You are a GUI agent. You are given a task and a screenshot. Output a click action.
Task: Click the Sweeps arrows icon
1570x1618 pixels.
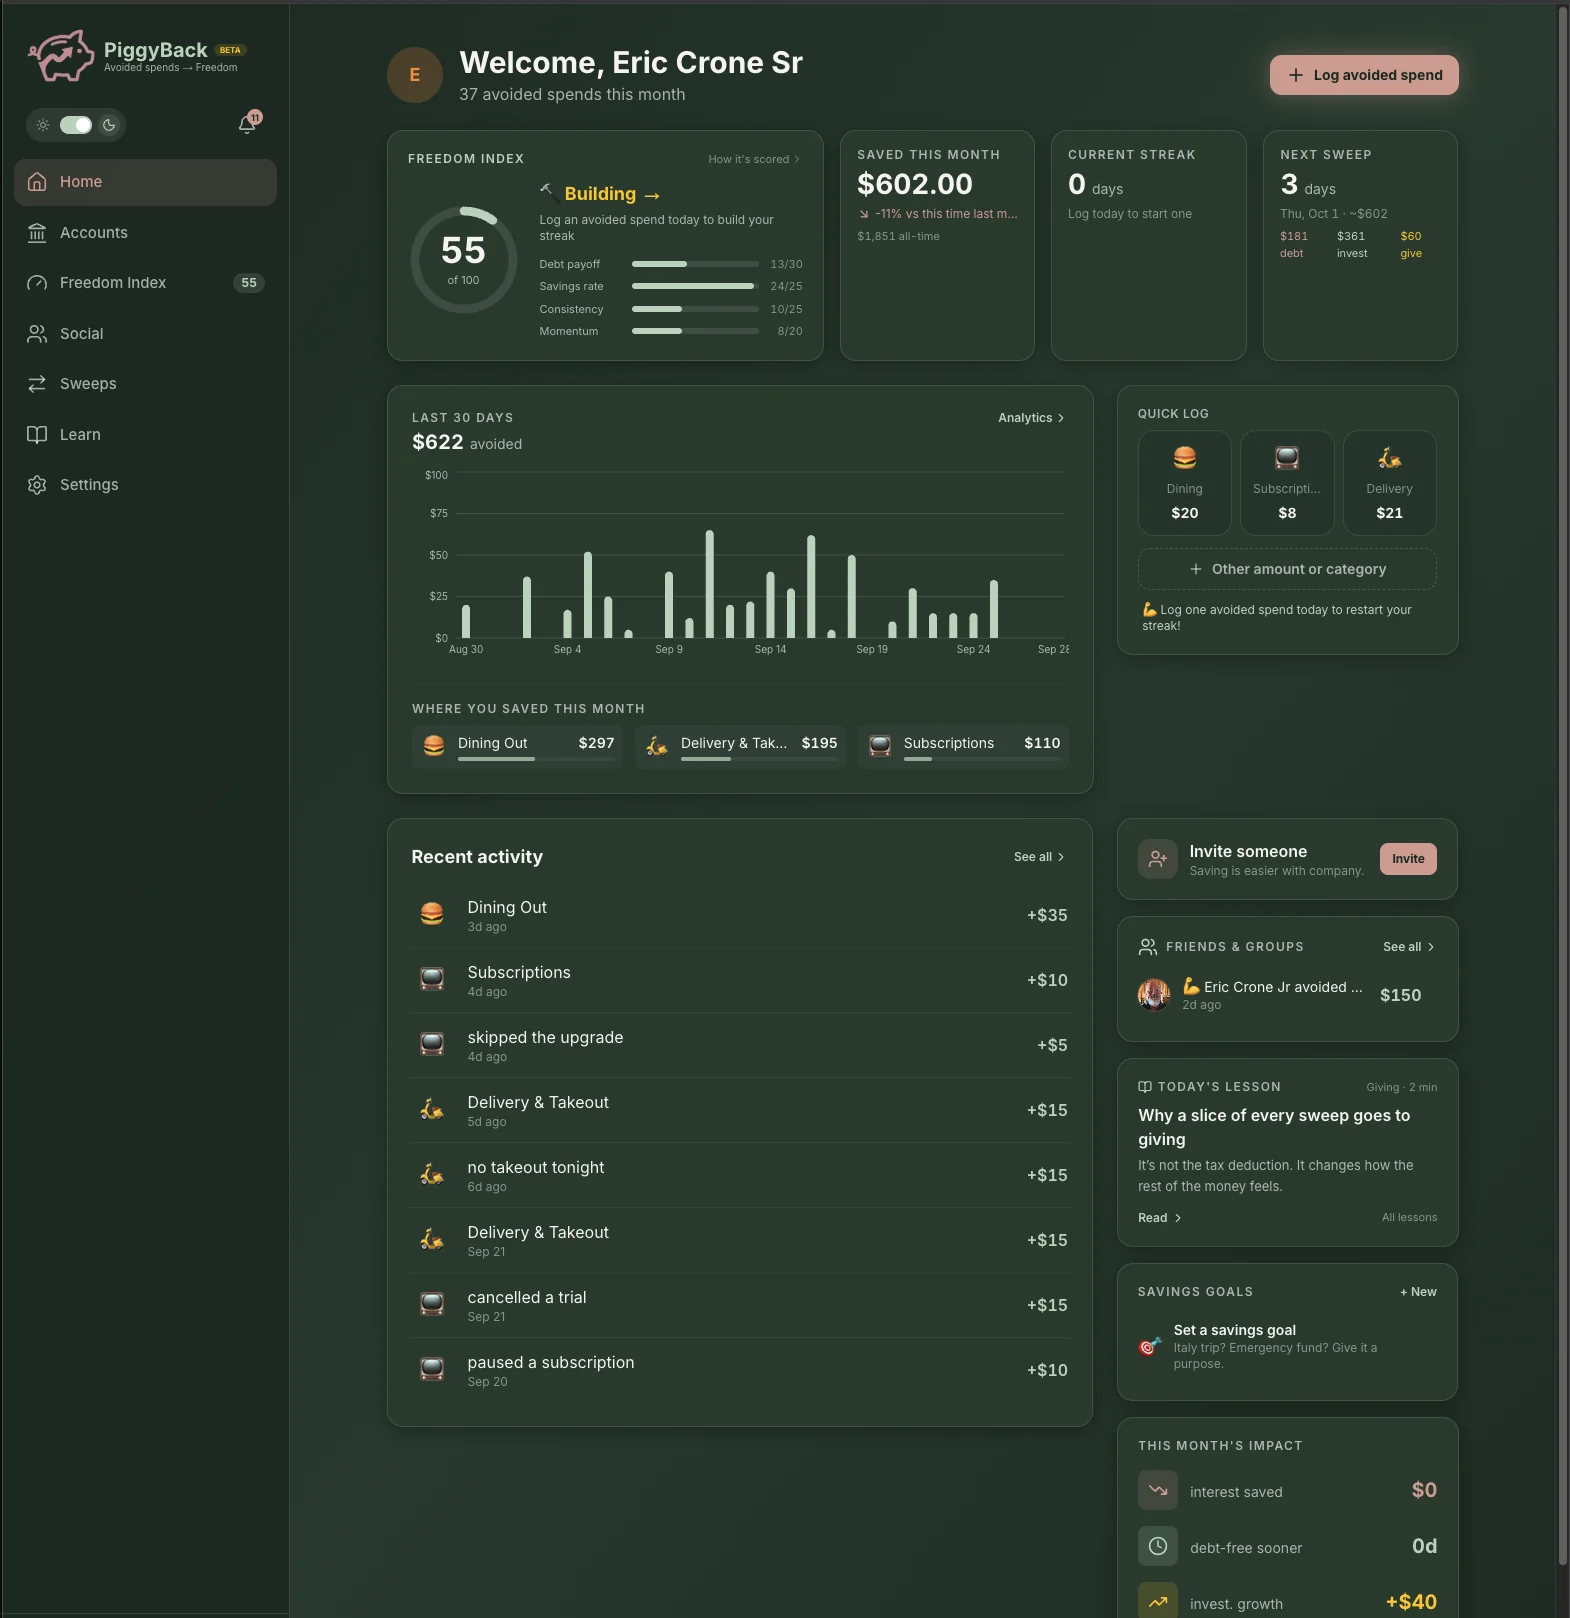[37, 384]
